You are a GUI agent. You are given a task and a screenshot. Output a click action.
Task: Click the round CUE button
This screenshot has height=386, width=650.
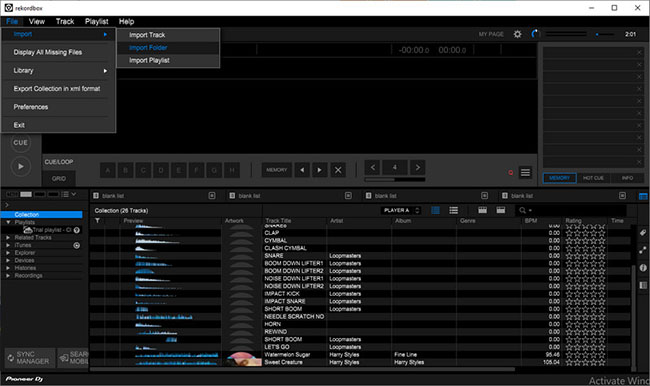click(x=20, y=143)
